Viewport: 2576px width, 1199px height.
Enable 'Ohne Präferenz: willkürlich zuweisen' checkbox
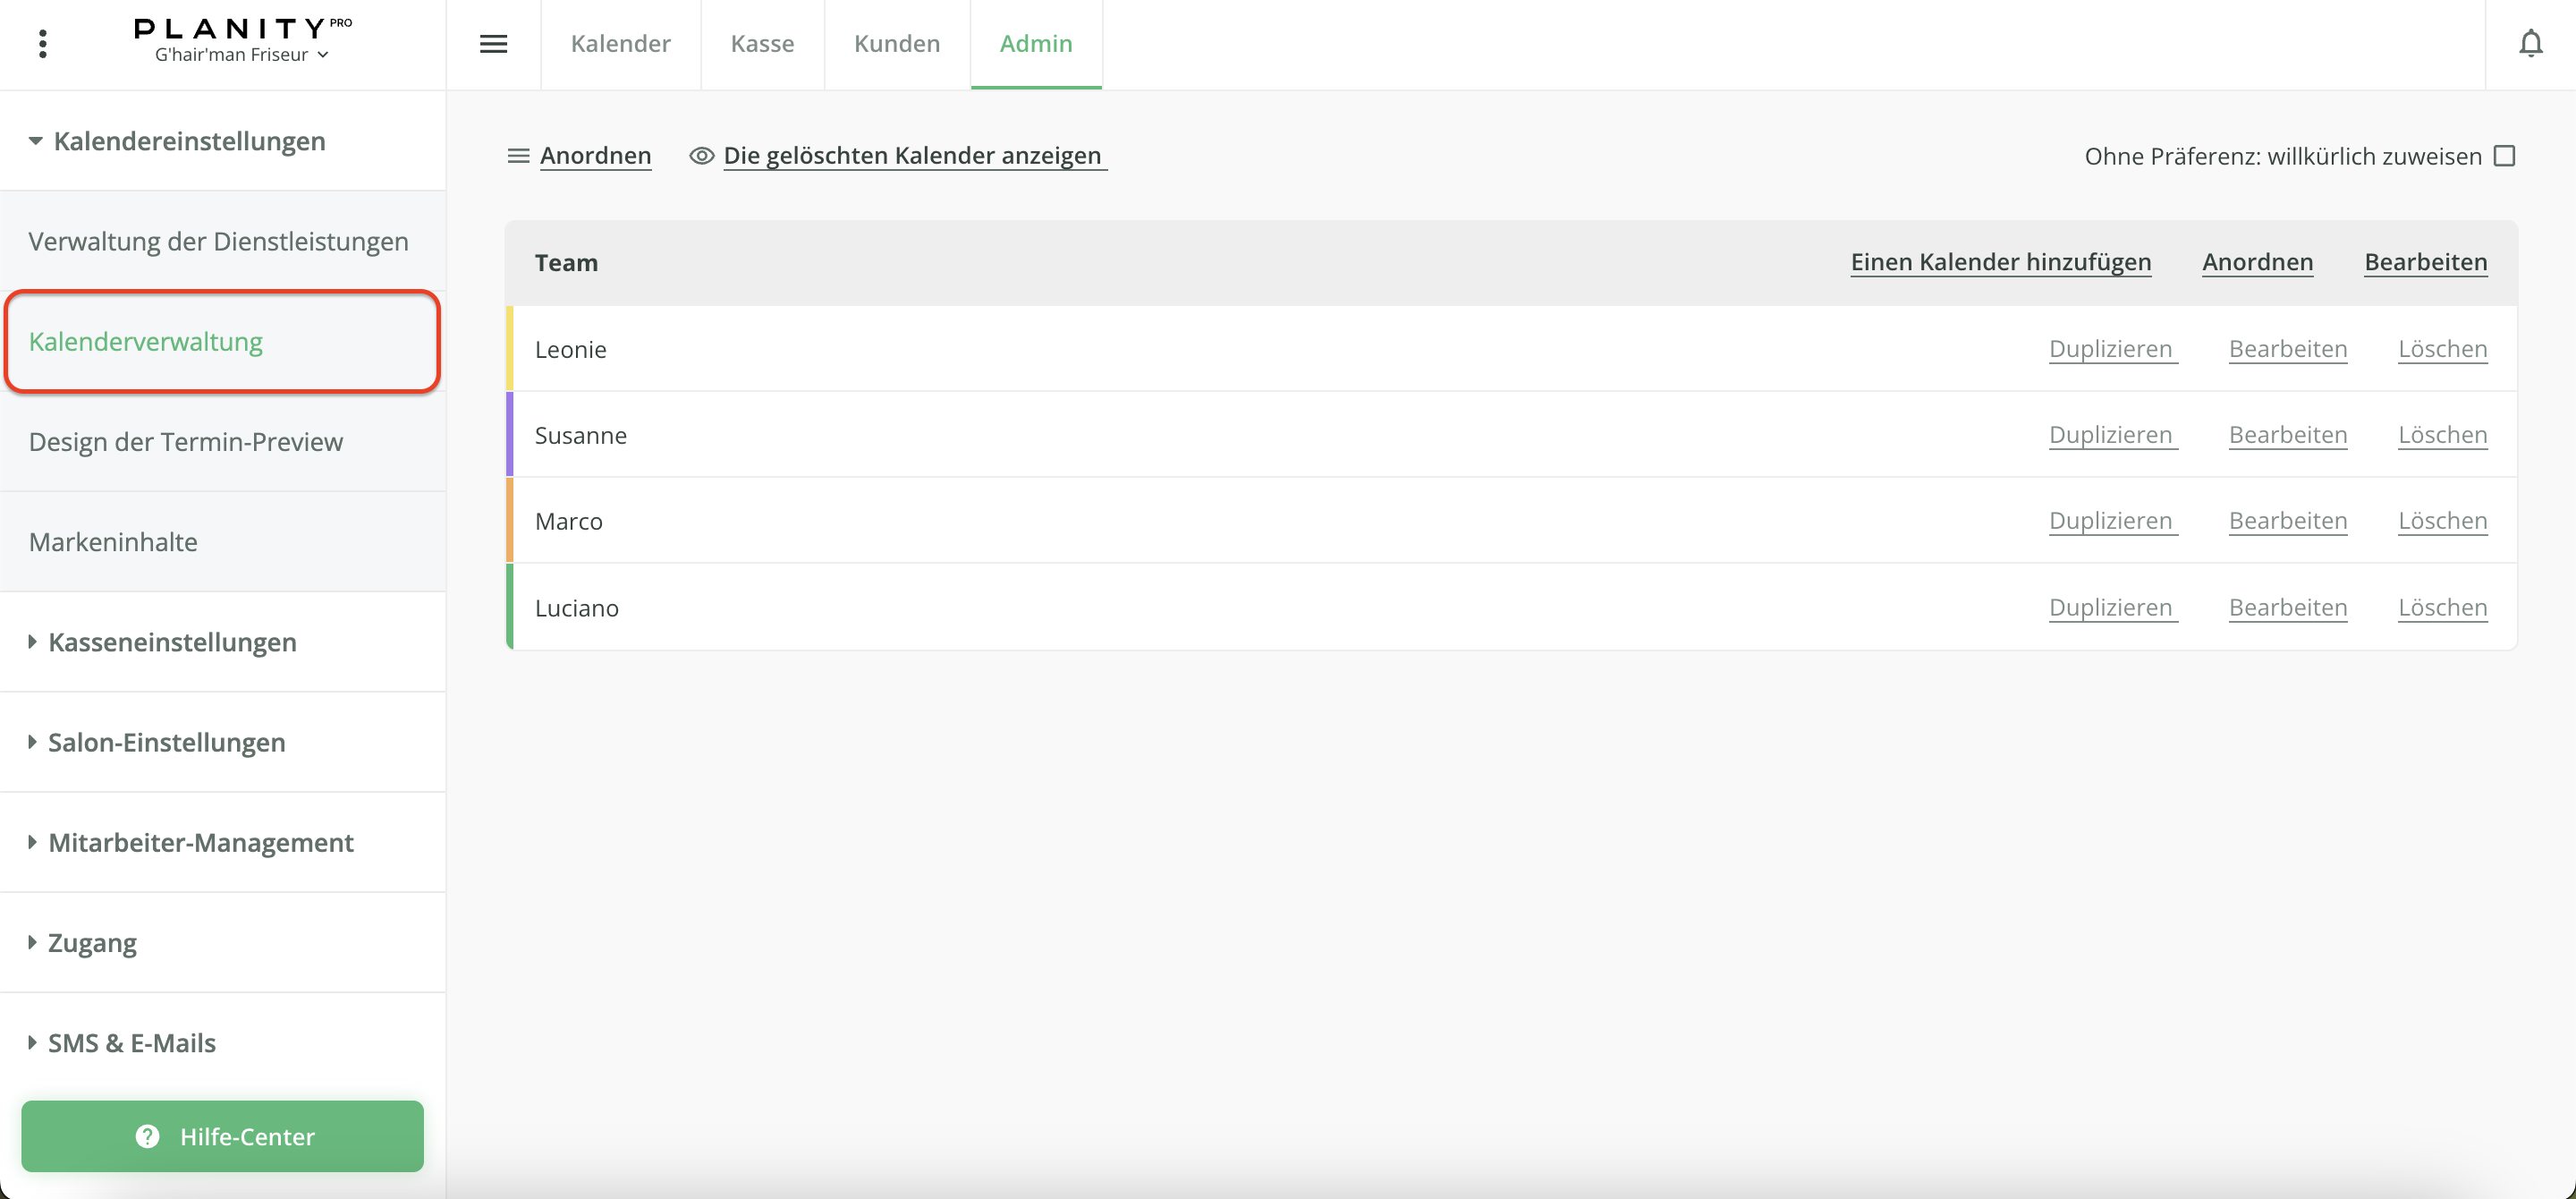click(2504, 156)
